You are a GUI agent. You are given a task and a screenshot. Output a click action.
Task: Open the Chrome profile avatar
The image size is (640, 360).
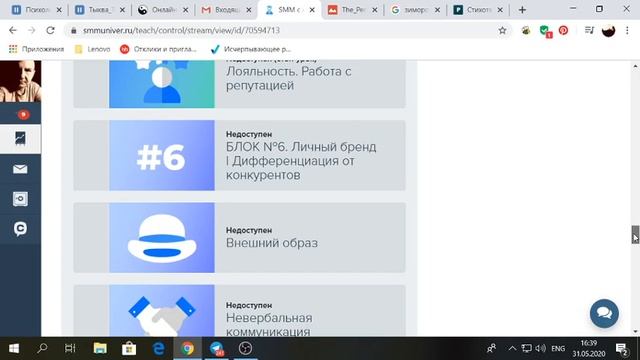point(608,31)
